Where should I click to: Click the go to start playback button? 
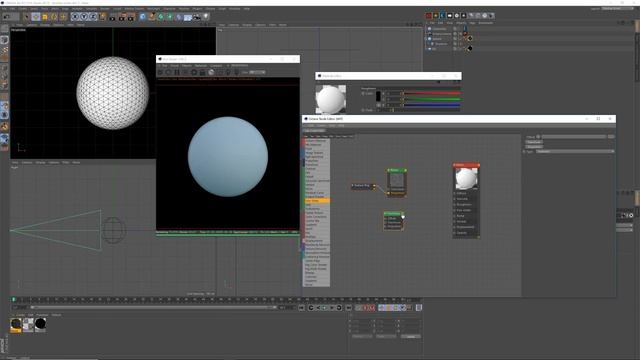[x=302, y=308]
